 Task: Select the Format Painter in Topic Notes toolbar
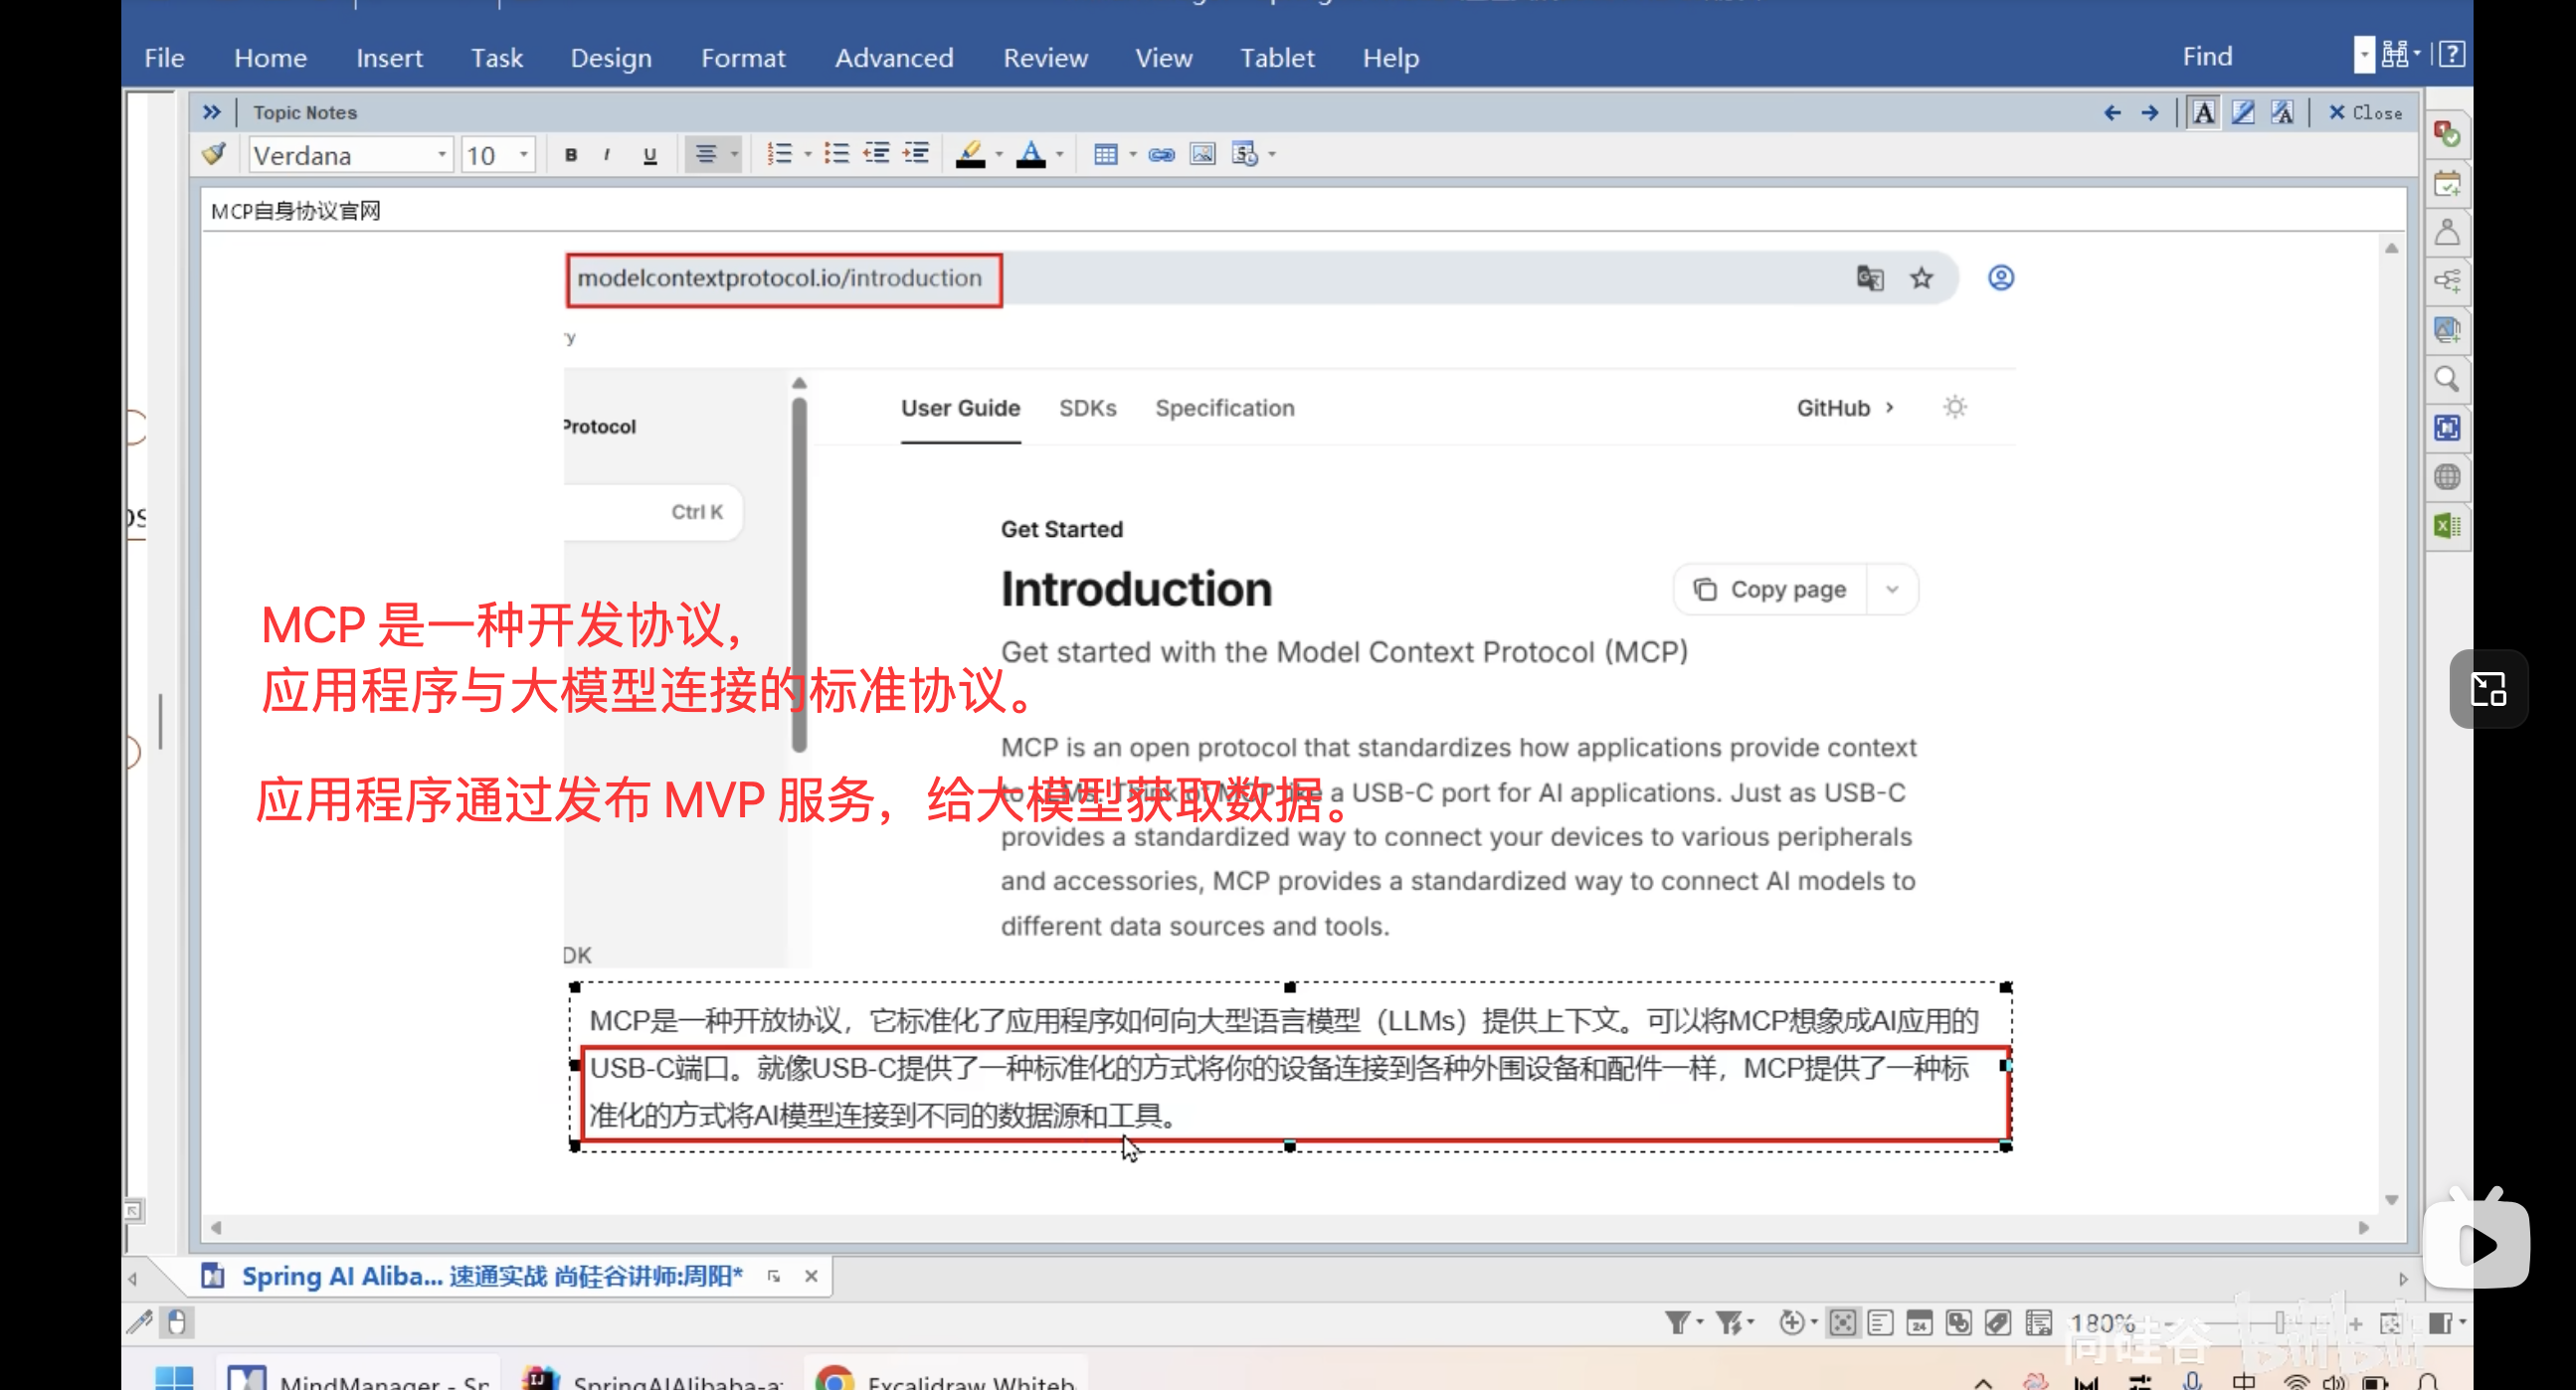(x=213, y=154)
